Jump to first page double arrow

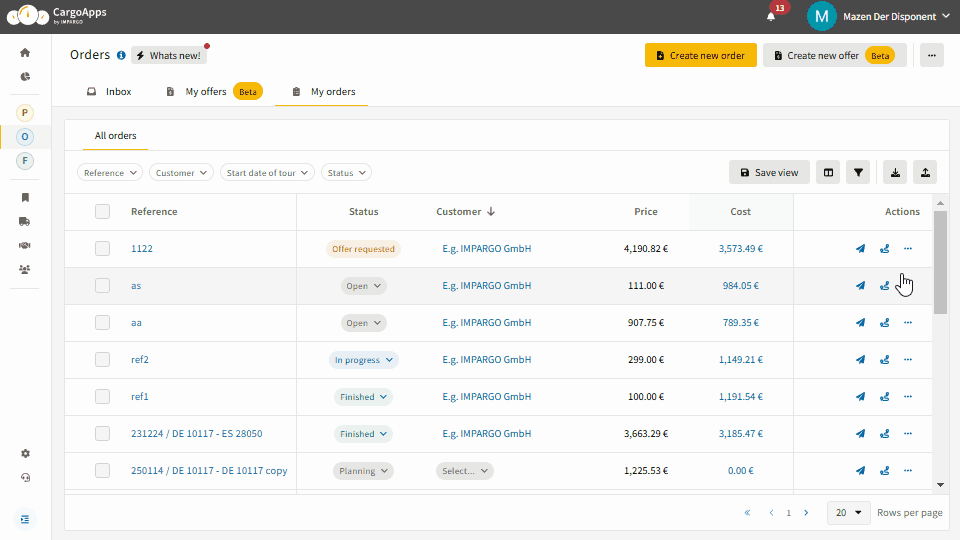pyautogui.click(x=747, y=512)
